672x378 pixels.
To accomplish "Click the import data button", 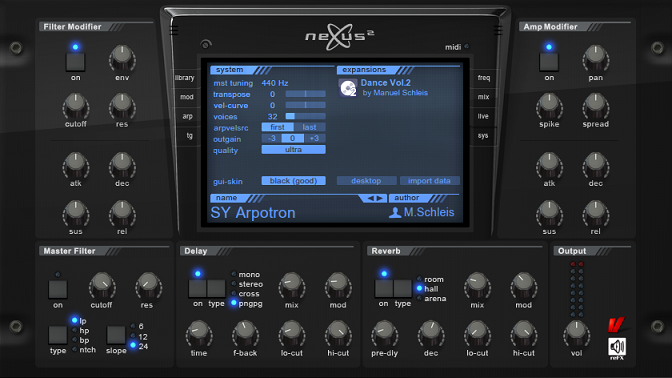I will 429,181.
